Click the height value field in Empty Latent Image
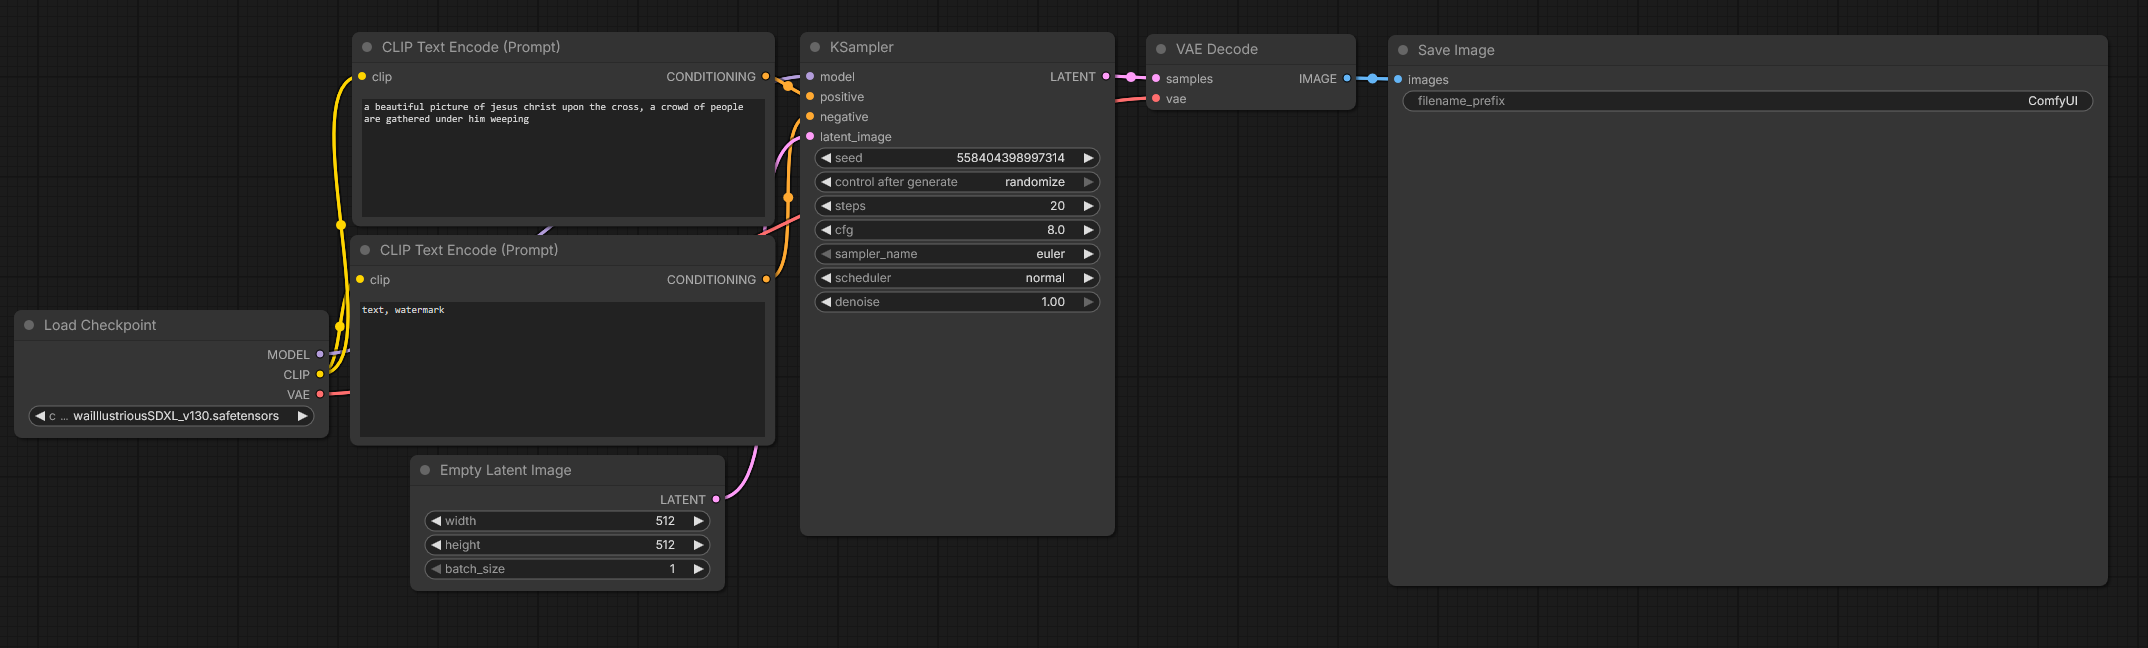 [x=567, y=545]
